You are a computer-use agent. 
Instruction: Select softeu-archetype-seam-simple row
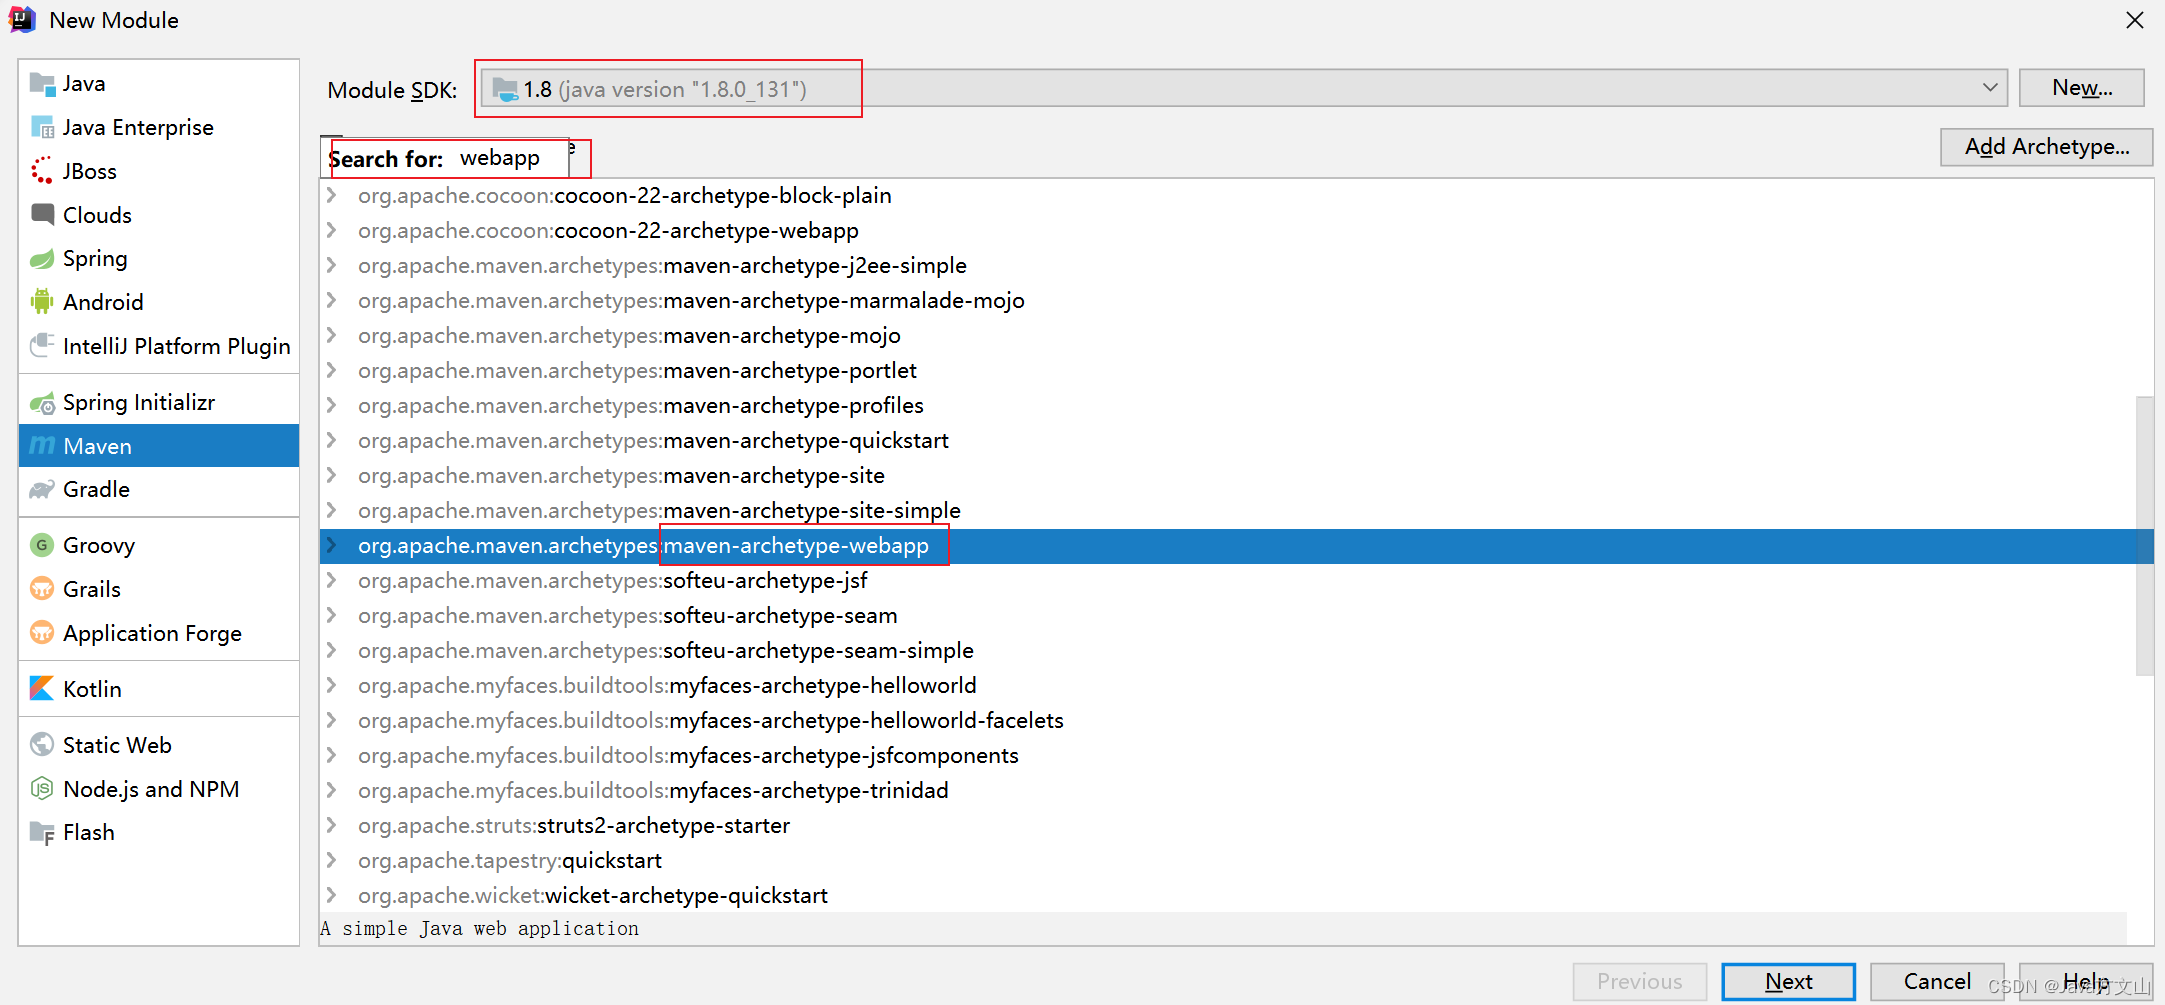point(1236,650)
